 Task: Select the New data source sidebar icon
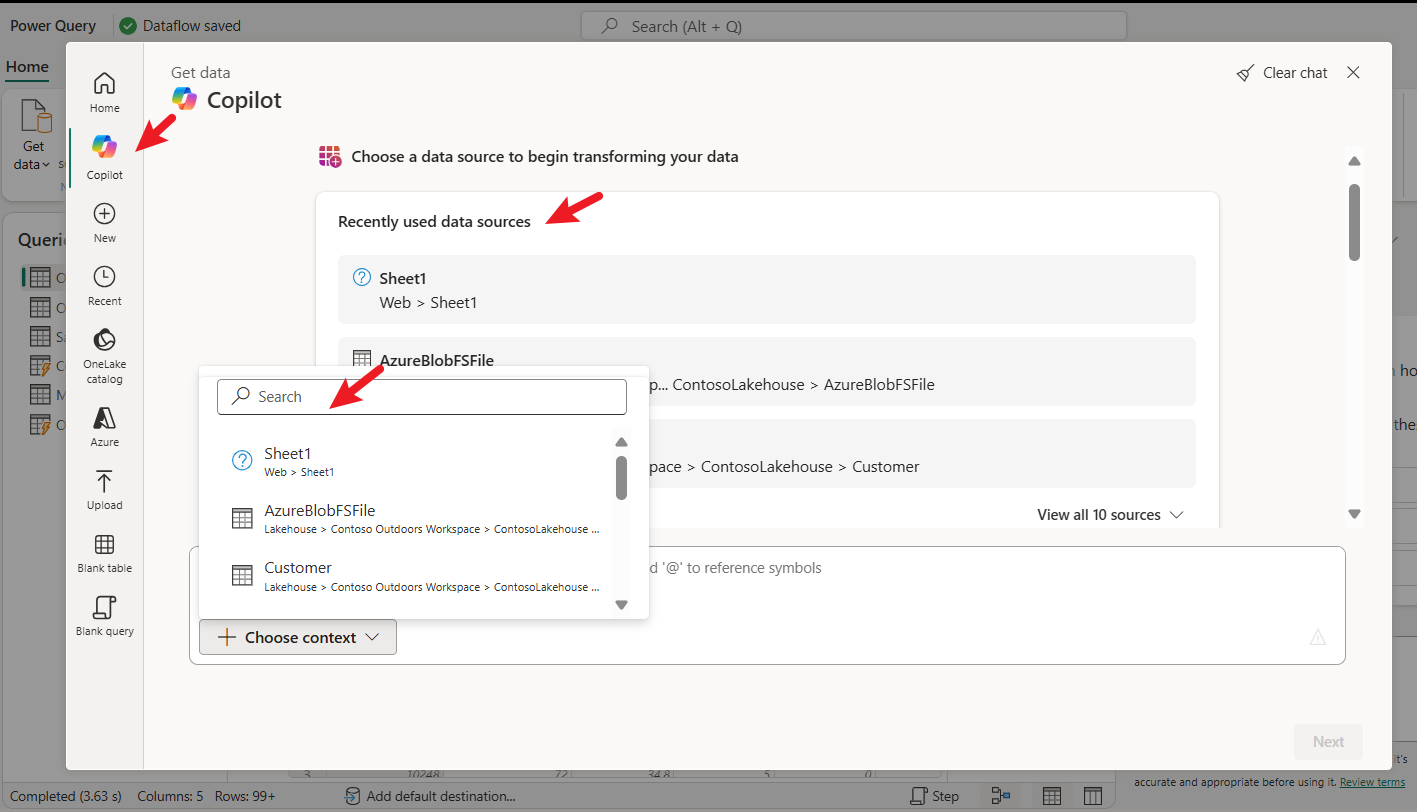click(104, 220)
